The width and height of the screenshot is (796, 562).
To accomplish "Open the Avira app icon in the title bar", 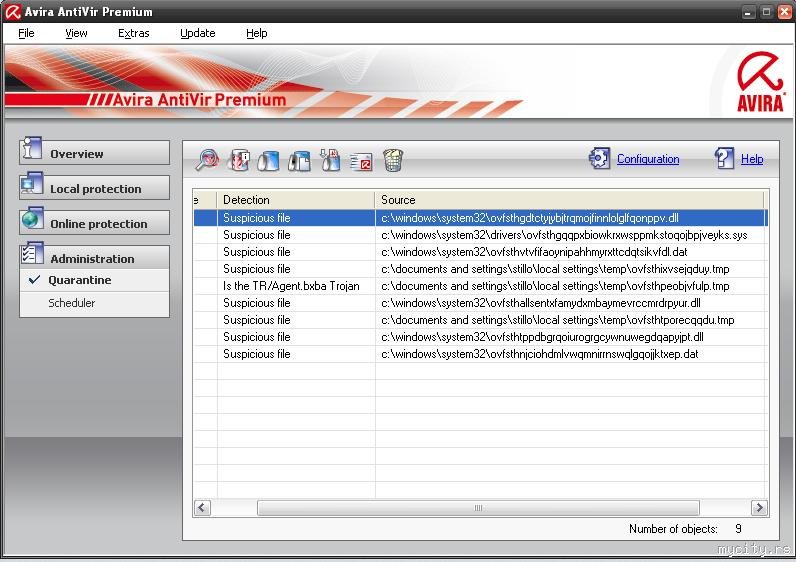I will pyautogui.click(x=12, y=12).
